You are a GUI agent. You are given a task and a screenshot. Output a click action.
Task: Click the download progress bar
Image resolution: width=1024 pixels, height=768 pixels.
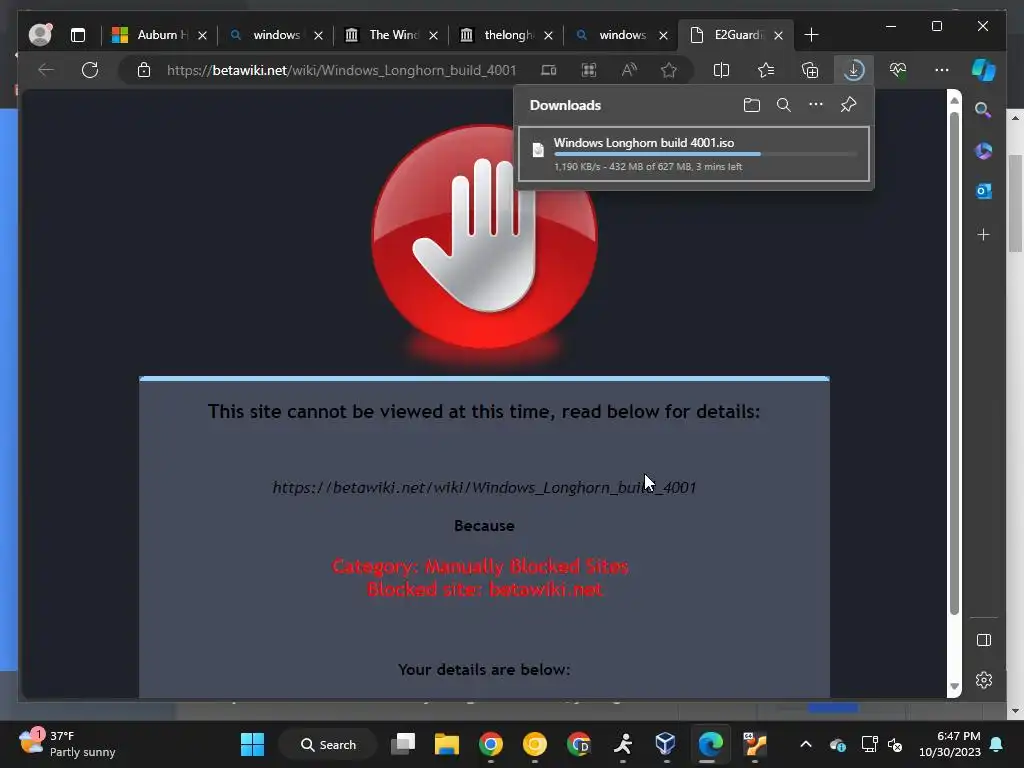705,154
